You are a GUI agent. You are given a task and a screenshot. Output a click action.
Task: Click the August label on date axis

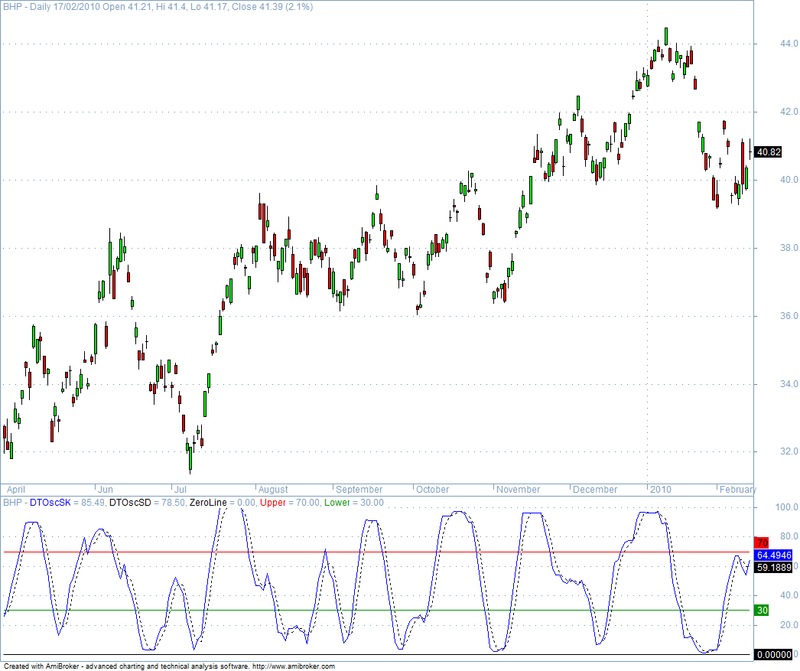click(273, 489)
